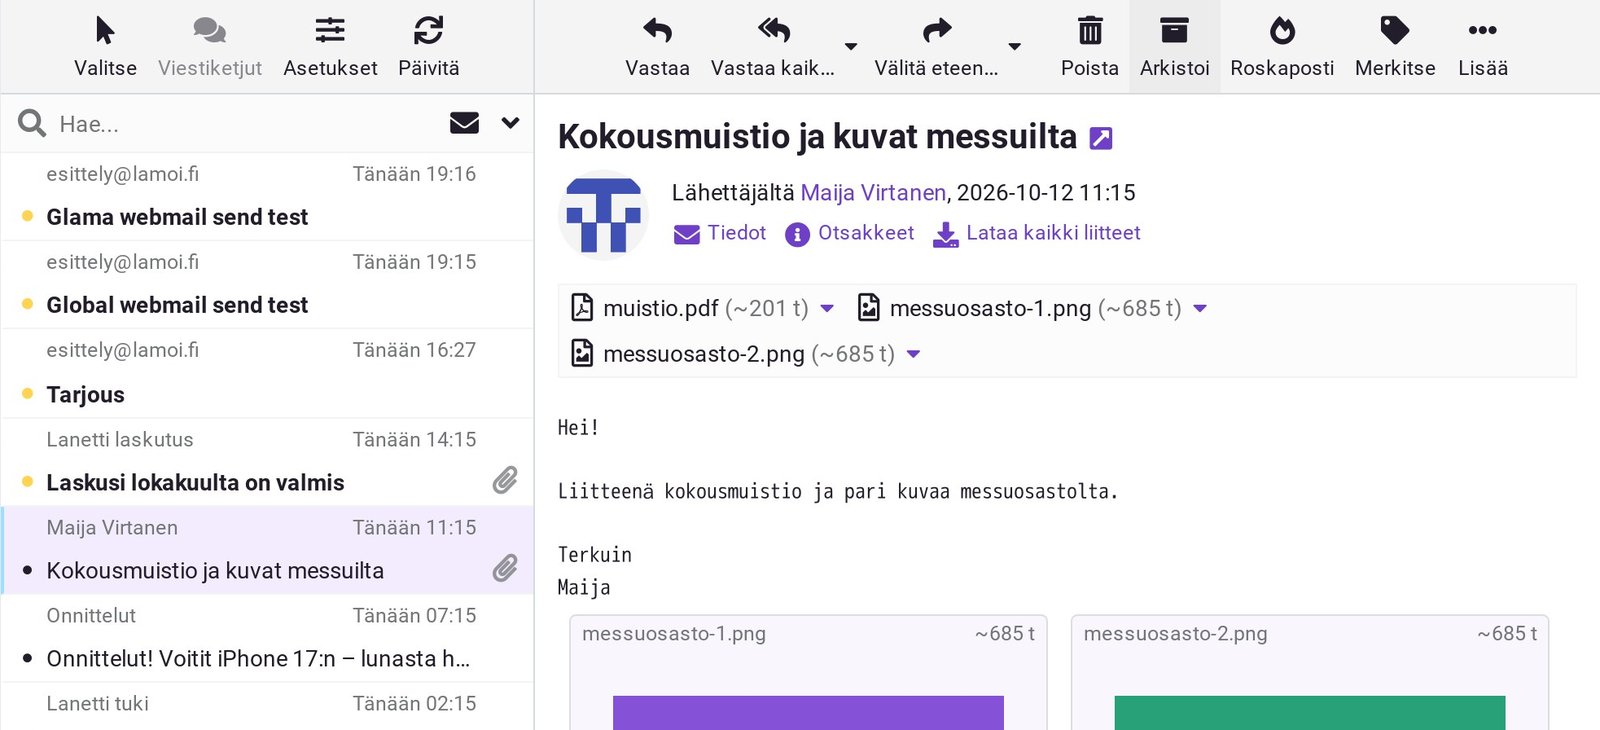This screenshot has height=730, width=1600.
Task: Expand forward options dropdown arrow
Action: (x=1015, y=47)
